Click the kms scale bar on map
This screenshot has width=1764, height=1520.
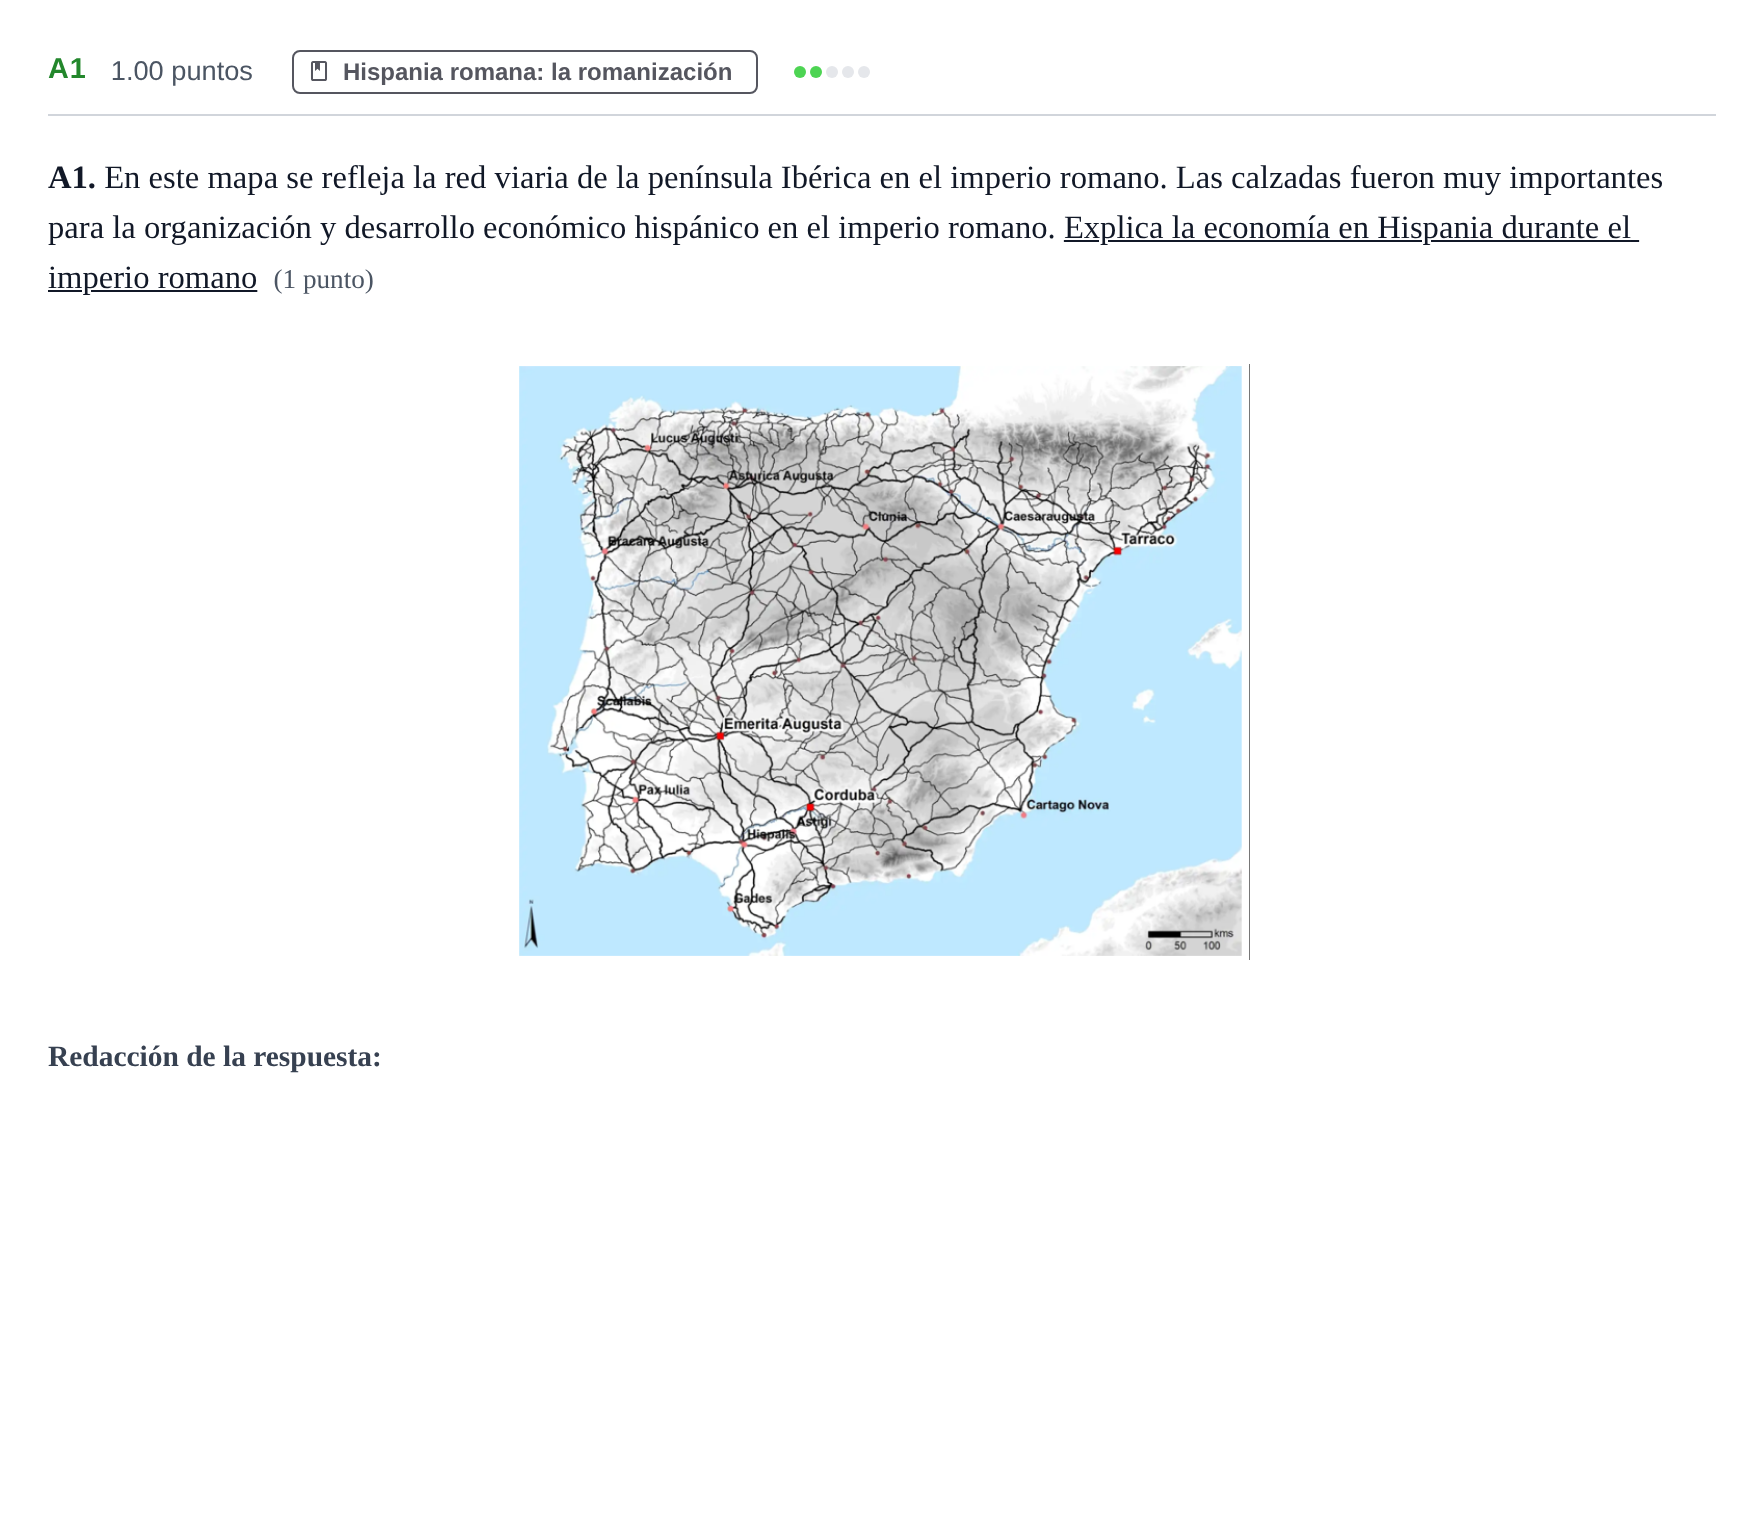(1190, 939)
